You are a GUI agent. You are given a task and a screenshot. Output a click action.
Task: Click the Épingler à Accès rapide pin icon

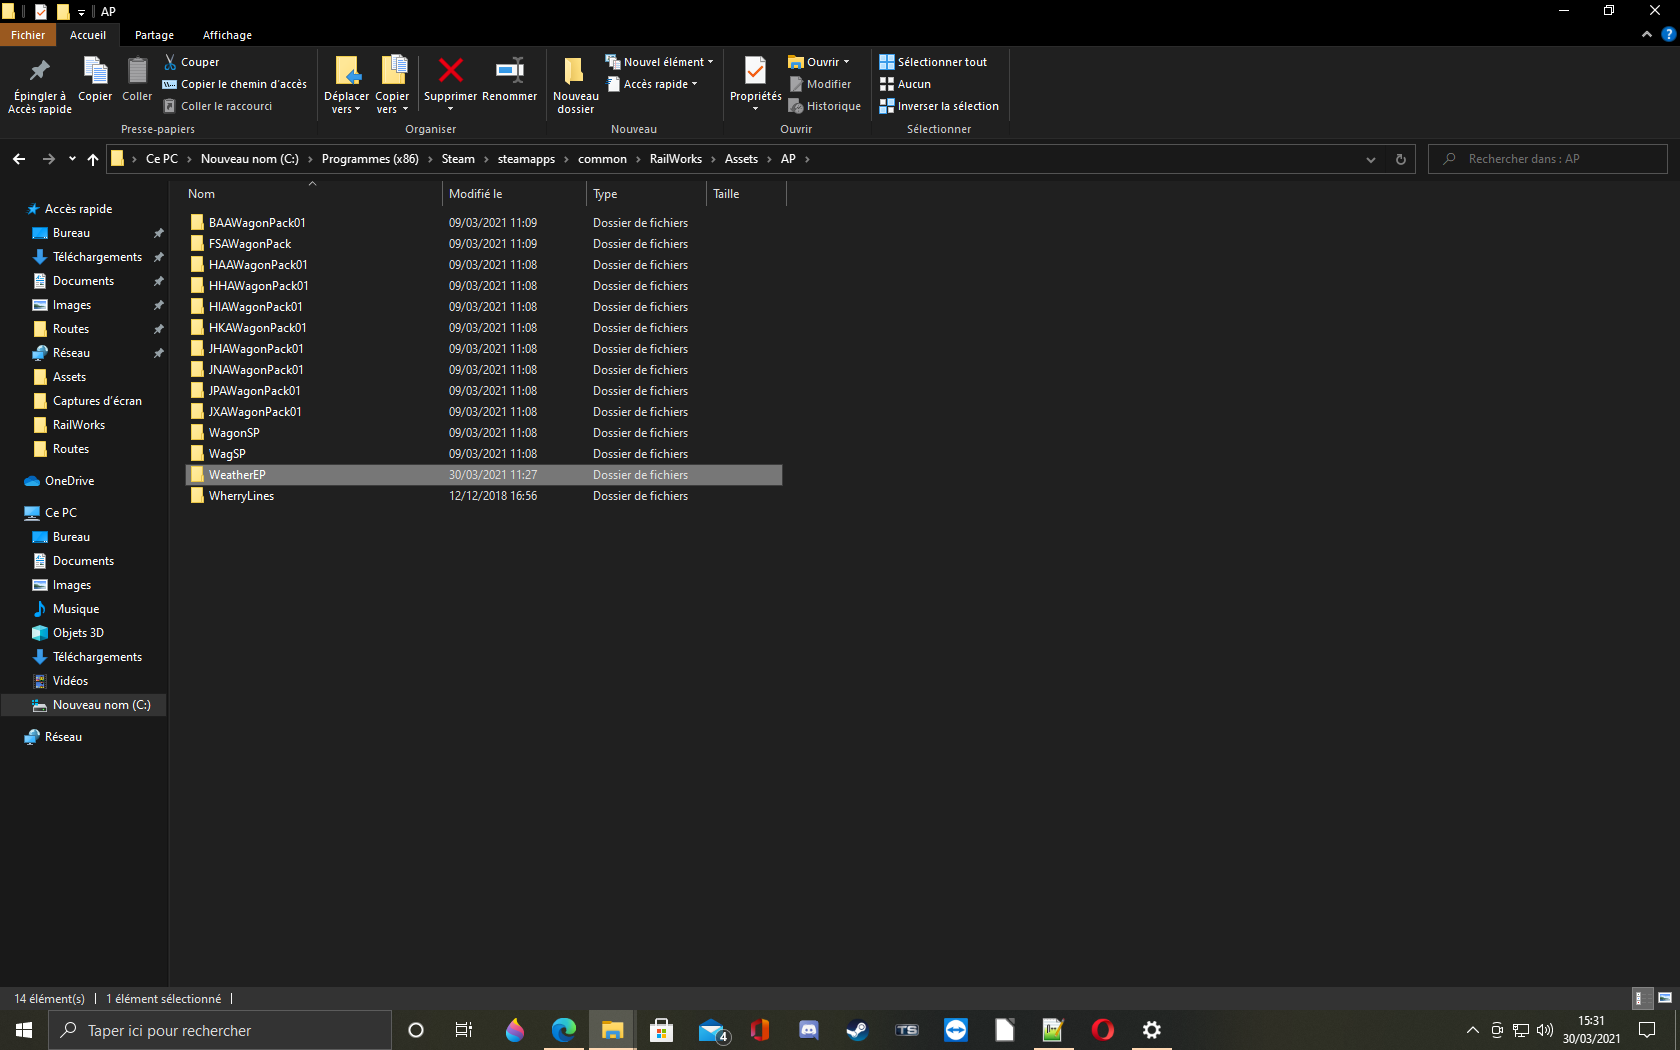(x=39, y=71)
